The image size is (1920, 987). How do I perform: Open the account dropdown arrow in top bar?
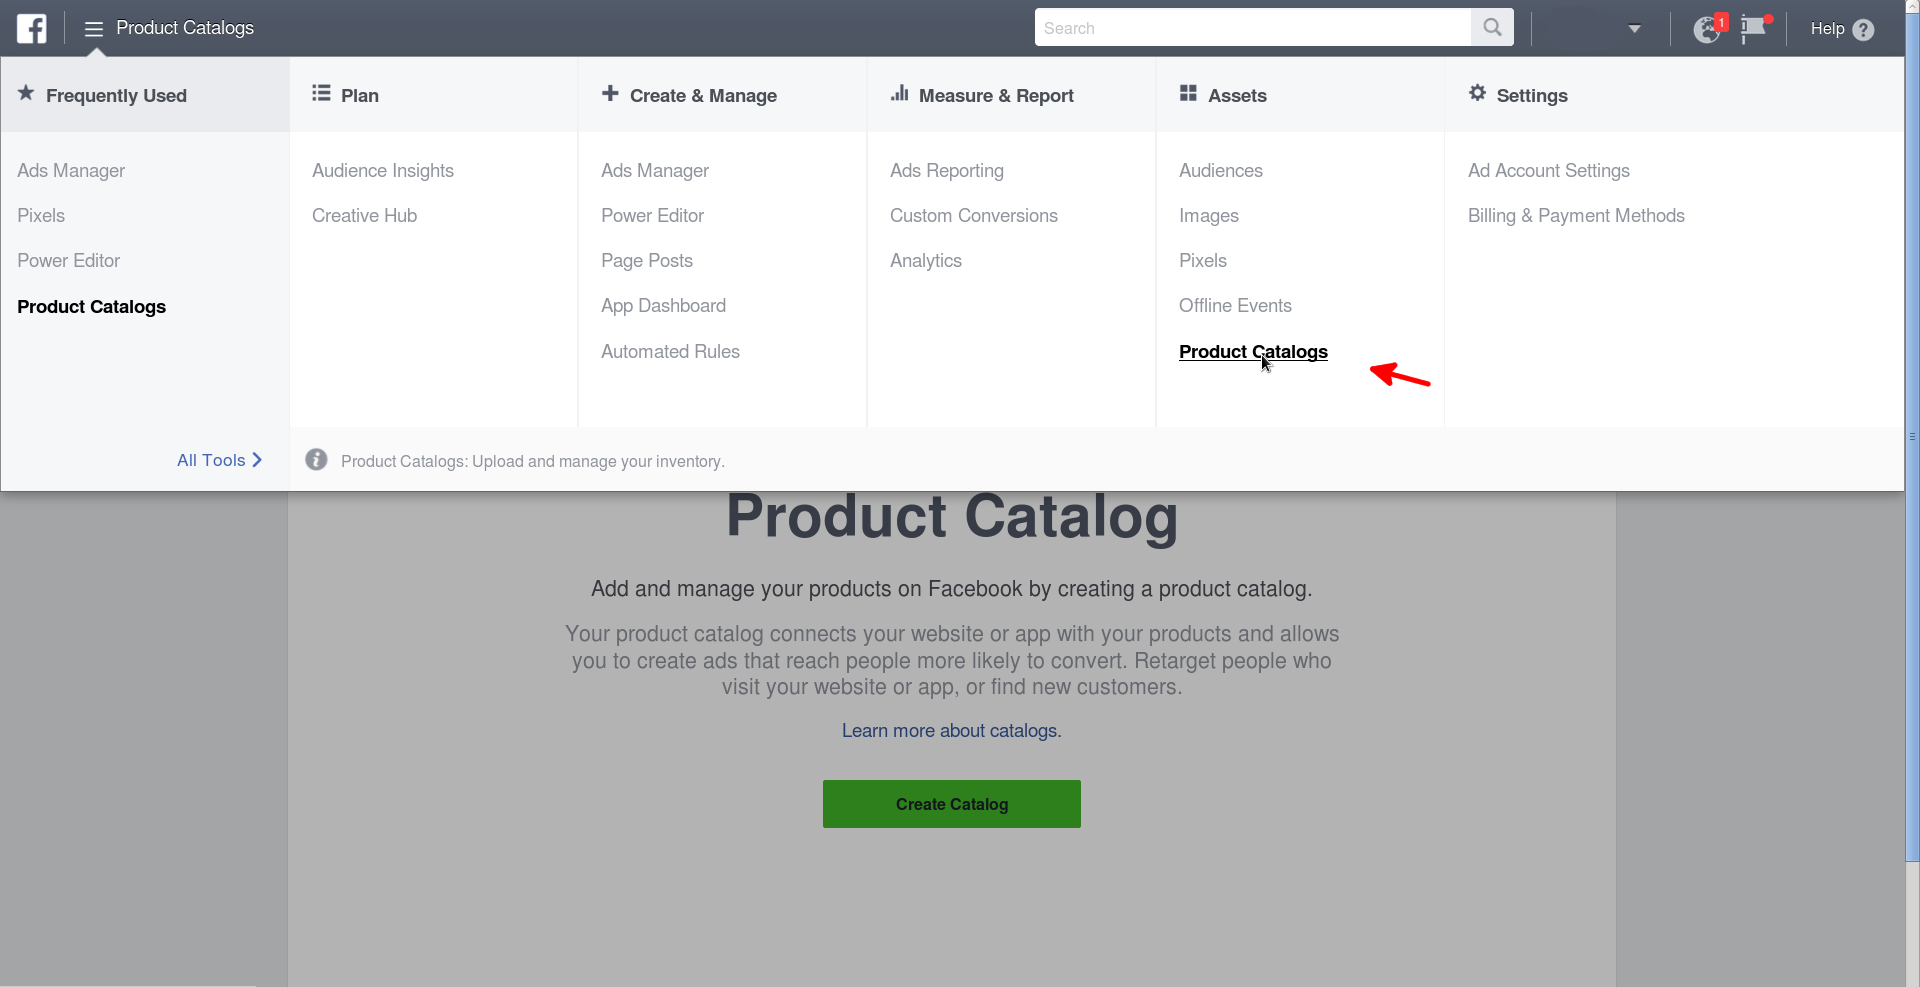point(1636,28)
